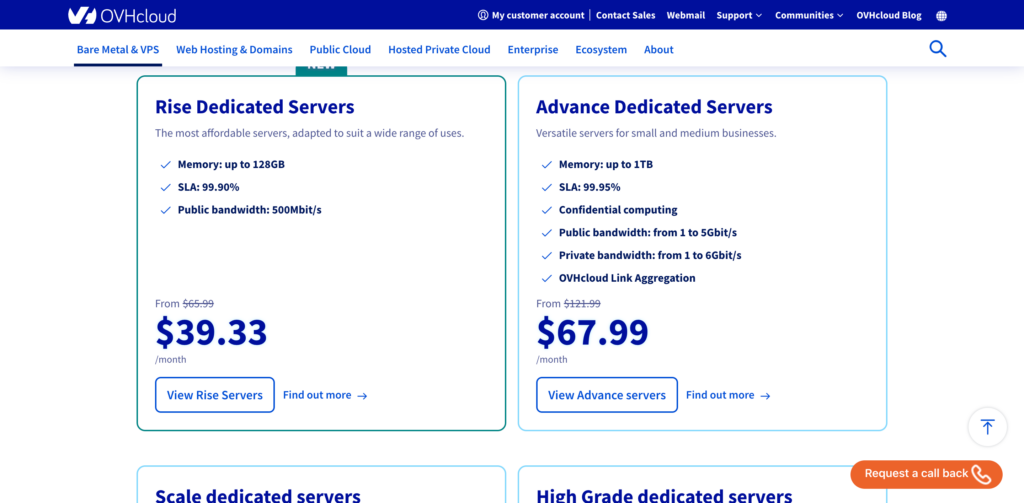Click the crossed-out $65.99 price
Image resolution: width=1024 pixels, height=503 pixels.
coord(198,304)
